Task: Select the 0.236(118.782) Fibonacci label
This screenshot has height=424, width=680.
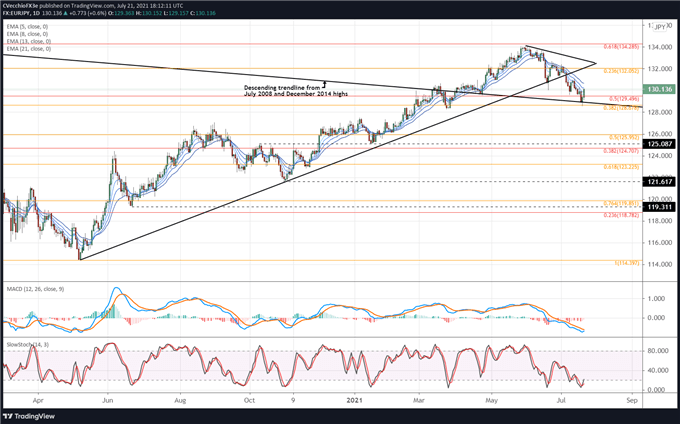Action: pyautogui.click(x=621, y=215)
